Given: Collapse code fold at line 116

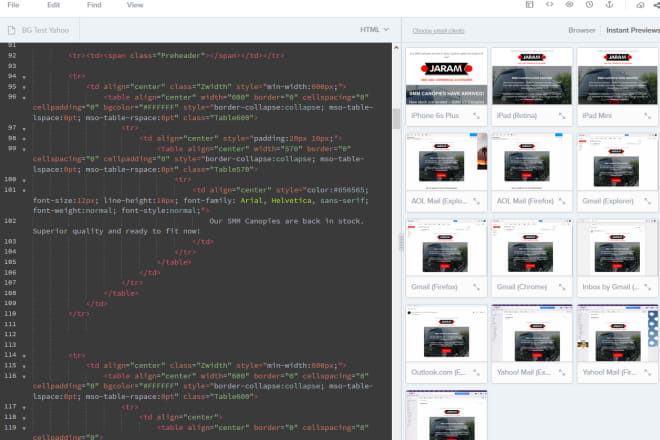Looking at the screenshot, I should coord(24,376).
